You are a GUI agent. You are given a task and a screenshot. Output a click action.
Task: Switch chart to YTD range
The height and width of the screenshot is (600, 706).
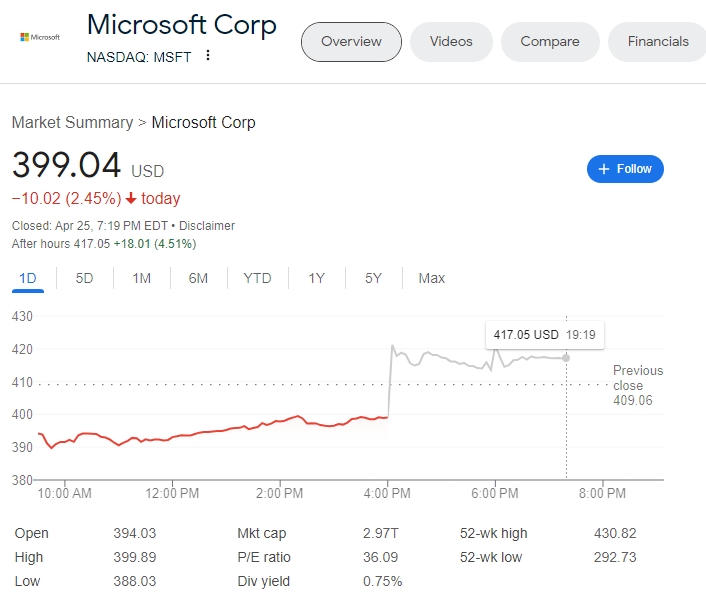257,278
